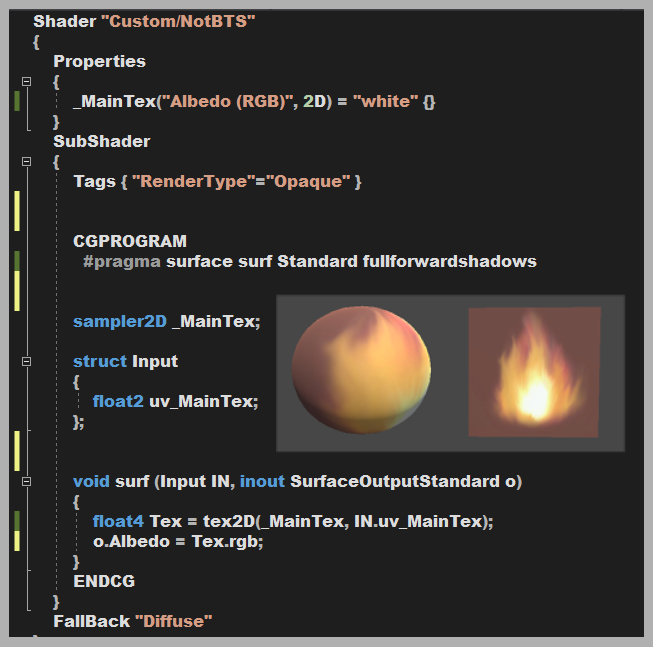Viewport: 653px width, 647px height.
Task: Click the "Opaque" string
Action: pos(308,182)
